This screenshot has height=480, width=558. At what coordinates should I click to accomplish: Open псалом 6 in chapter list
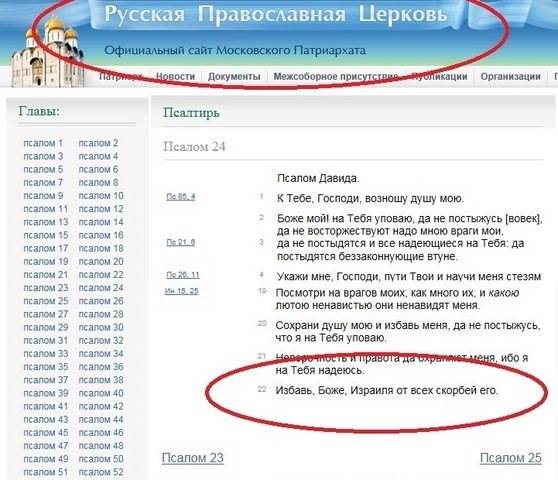98,169
